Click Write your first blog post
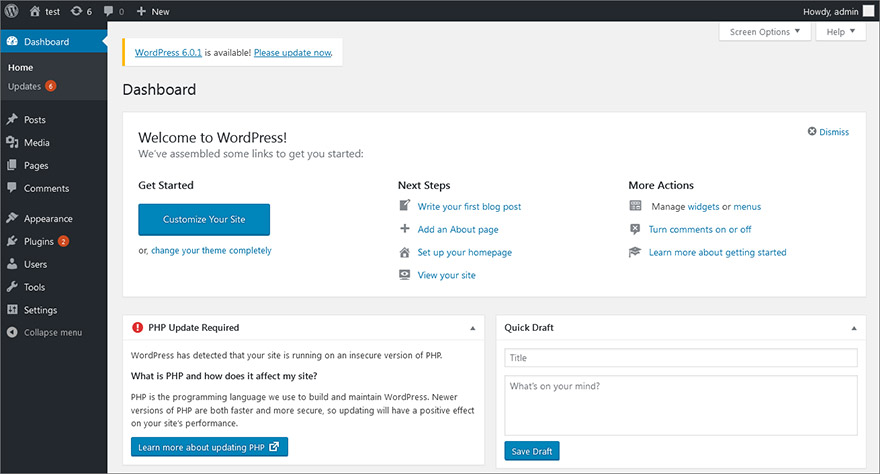Viewport: 880px width, 474px height. click(x=469, y=206)
